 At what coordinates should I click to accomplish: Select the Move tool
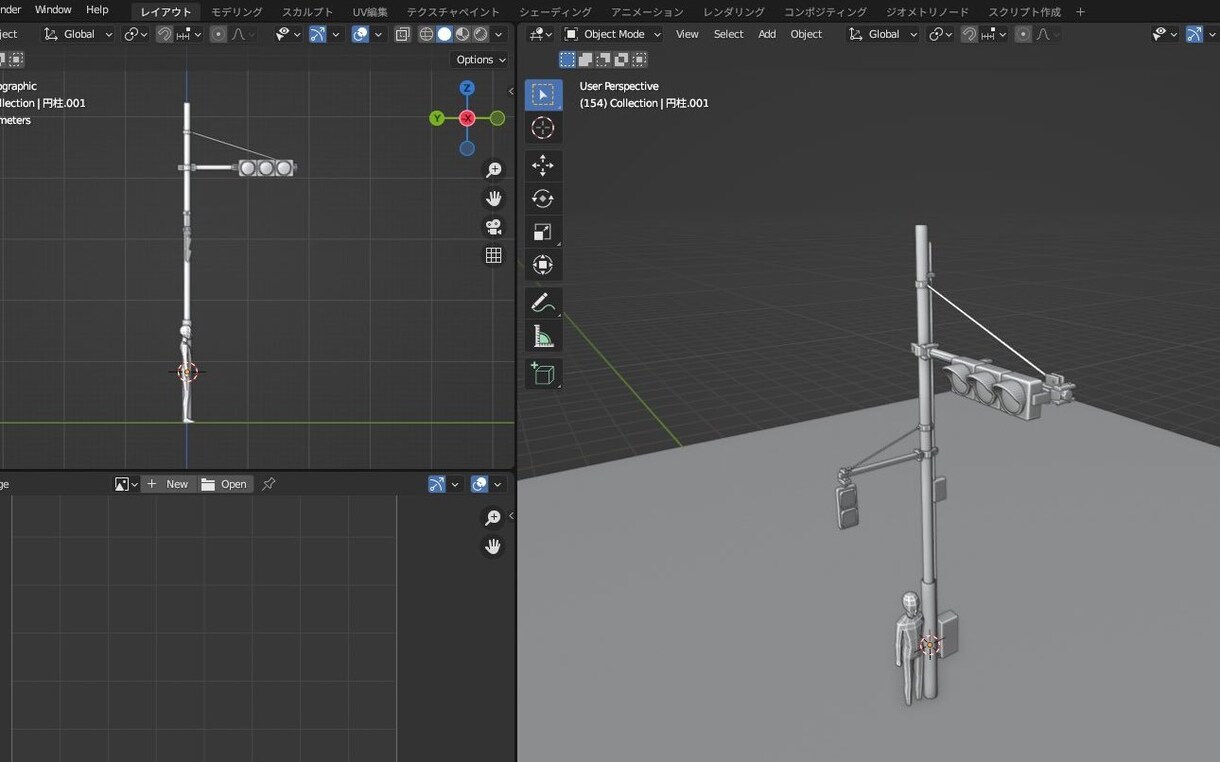[543, 165]
